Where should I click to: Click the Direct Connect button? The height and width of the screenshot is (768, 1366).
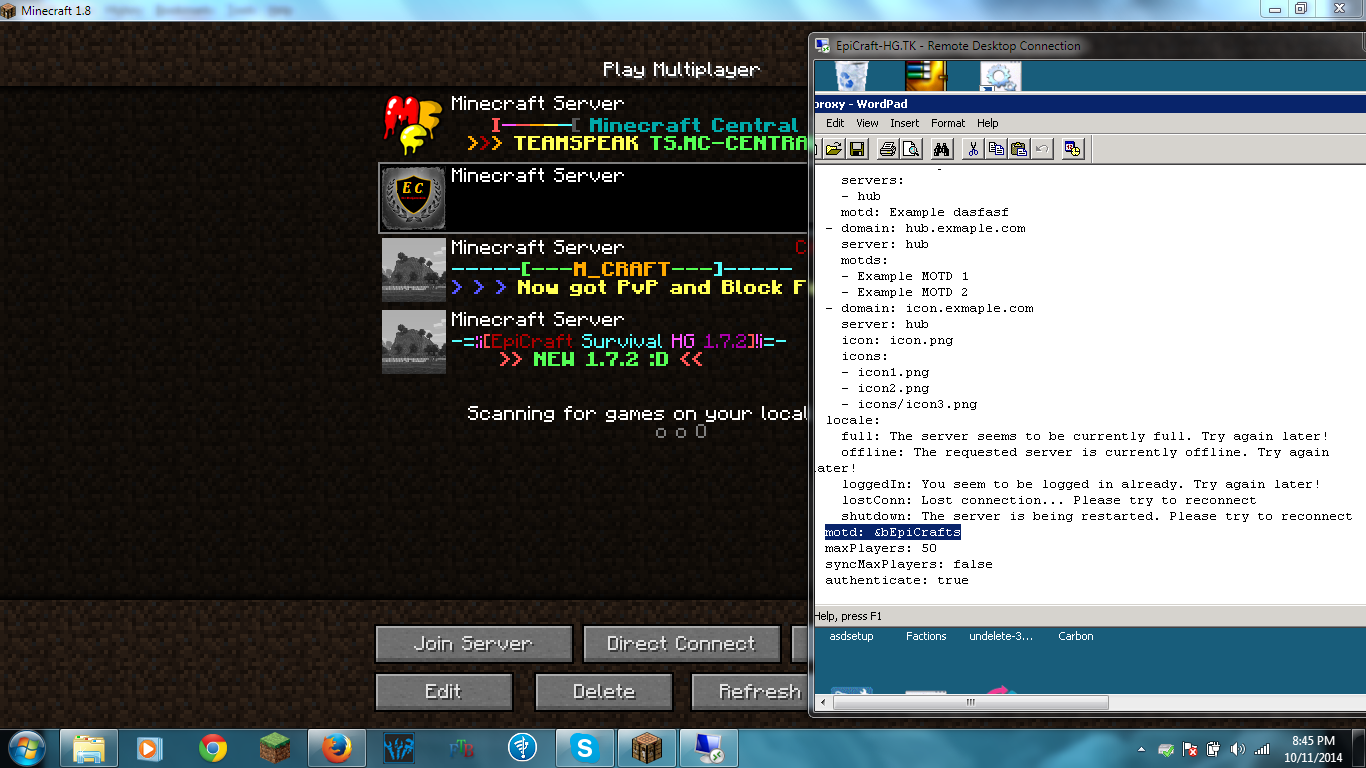click(x=681, y=644)
